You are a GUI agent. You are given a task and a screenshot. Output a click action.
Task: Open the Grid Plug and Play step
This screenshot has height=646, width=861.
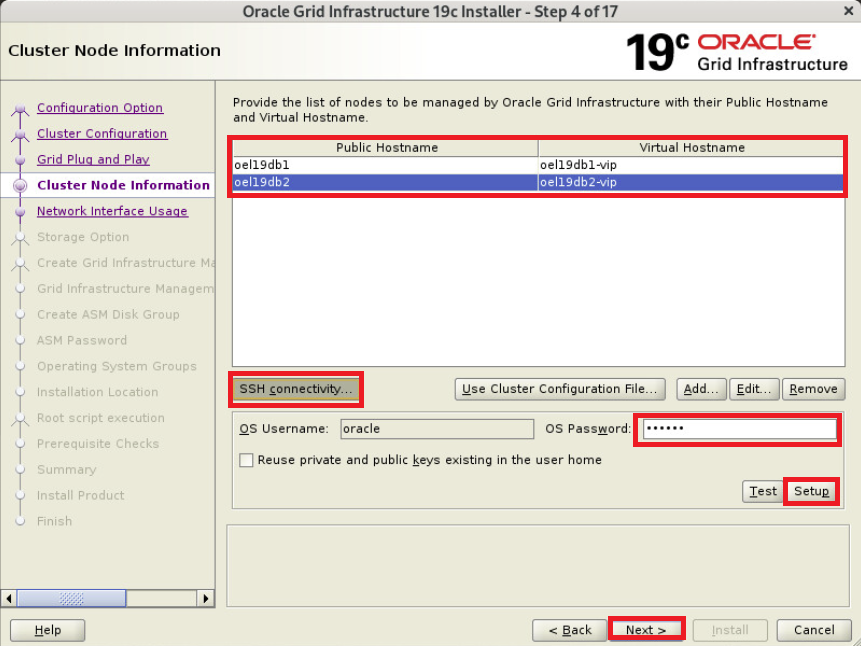click(x=93, y=159)
